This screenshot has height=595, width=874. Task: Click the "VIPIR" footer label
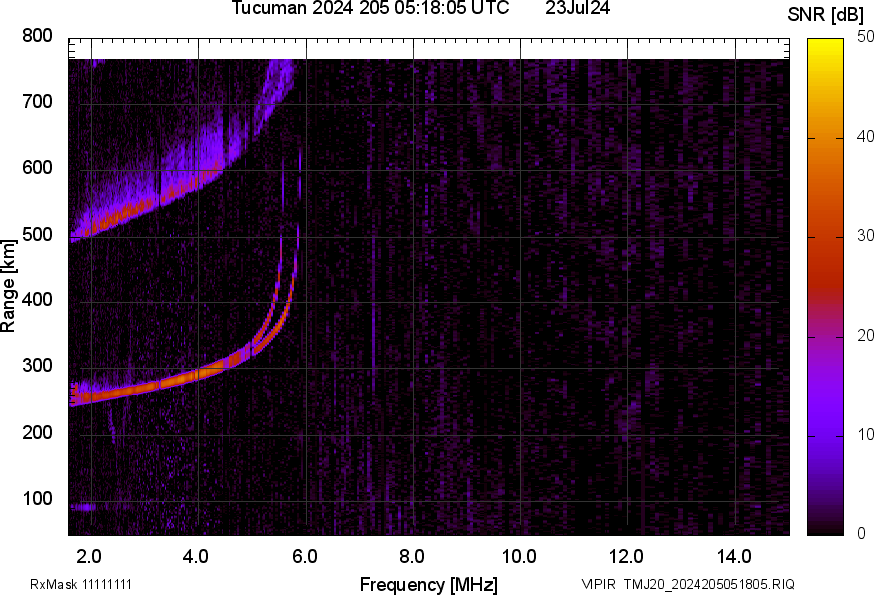pos(599,584)
